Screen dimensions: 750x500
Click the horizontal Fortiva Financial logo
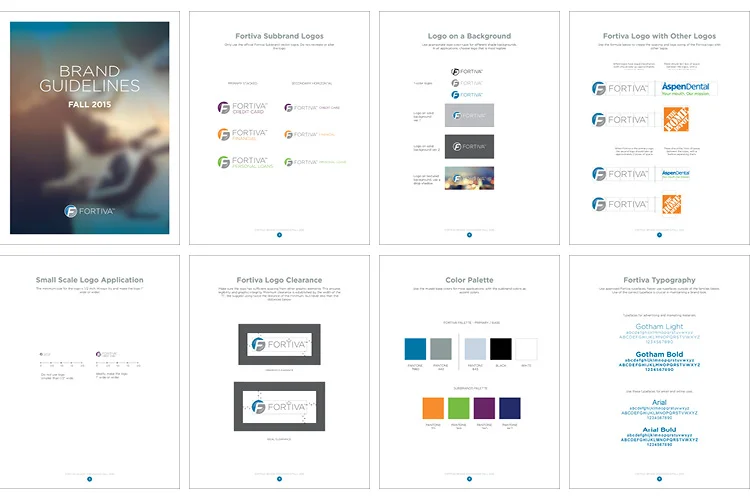309,134
